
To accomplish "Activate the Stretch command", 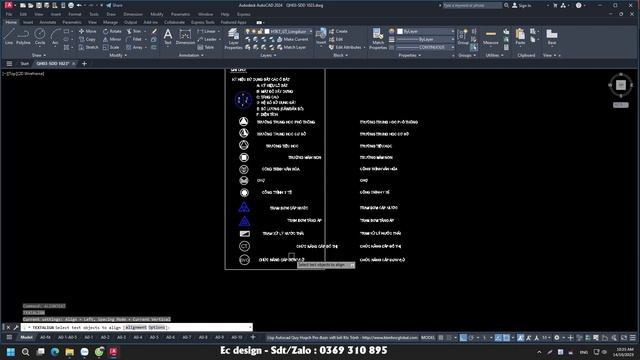I will (x=89, y=47).
